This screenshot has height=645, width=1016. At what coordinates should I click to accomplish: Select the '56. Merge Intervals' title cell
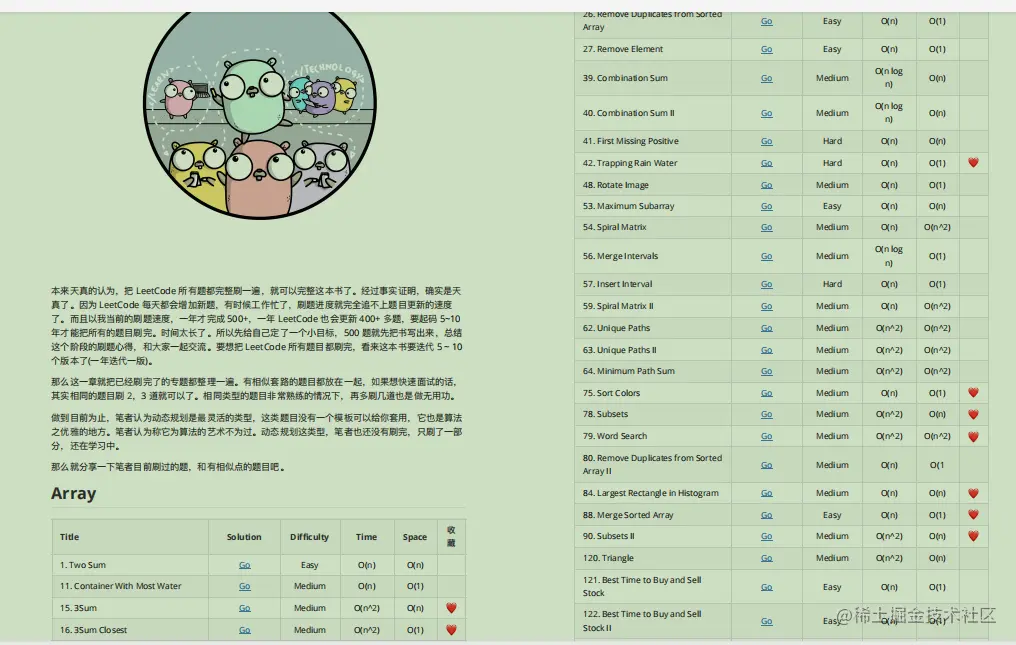[x=653, y=256]
